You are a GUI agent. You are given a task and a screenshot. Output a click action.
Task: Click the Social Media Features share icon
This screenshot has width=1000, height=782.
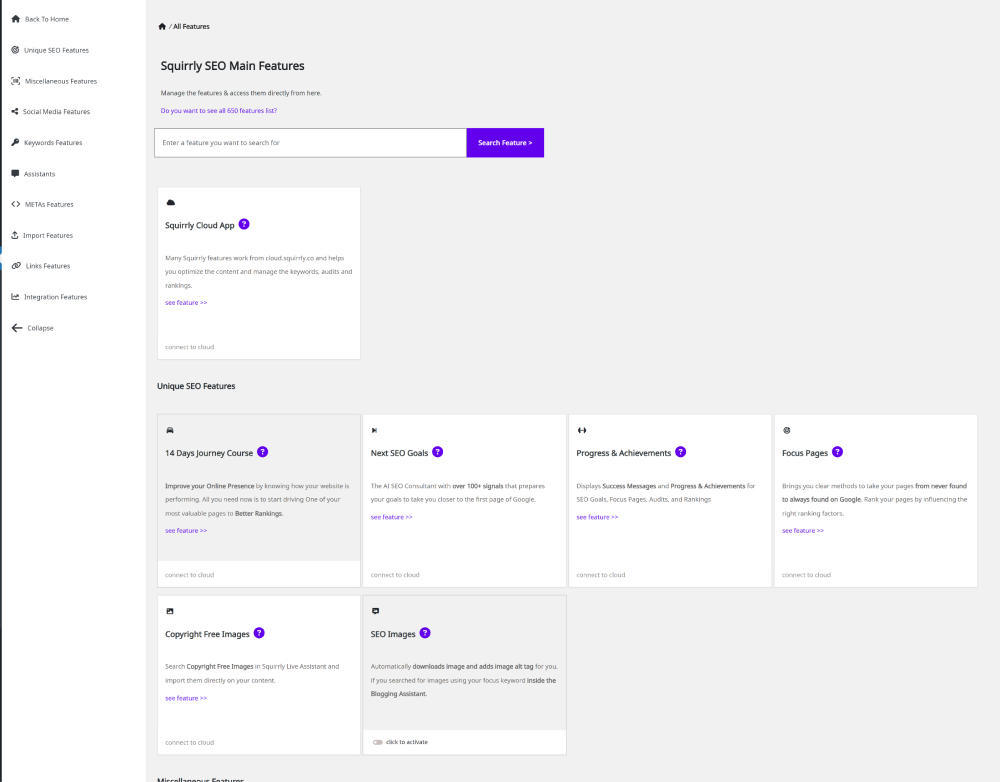[15, 112]
